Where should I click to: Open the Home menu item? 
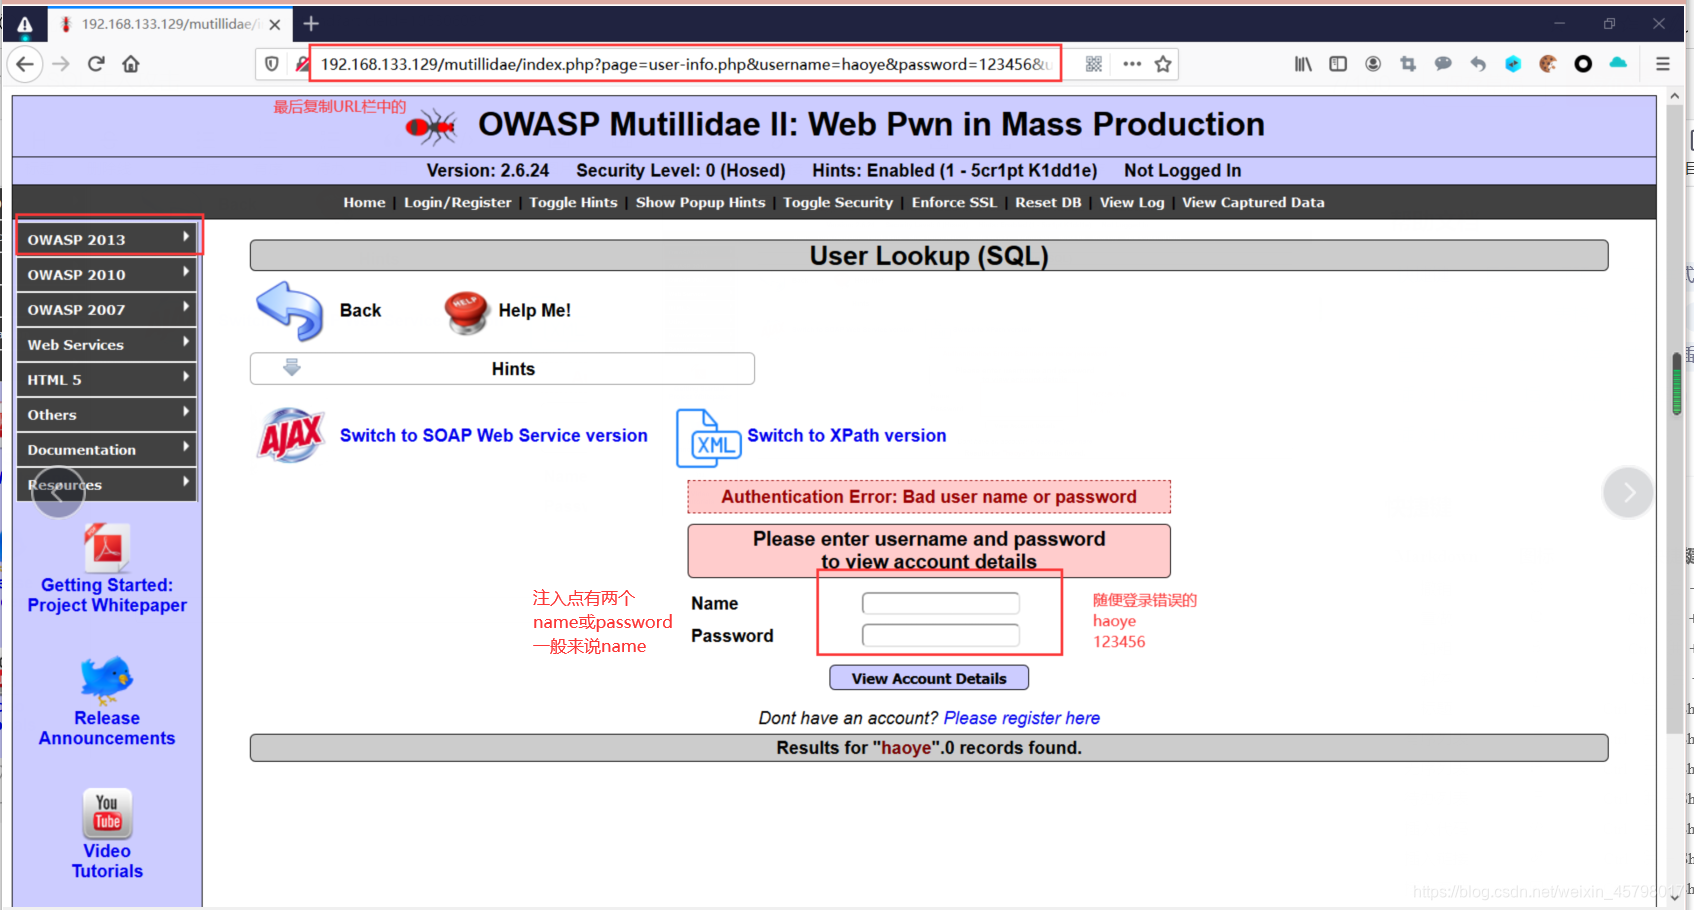(x=364, y=202)
